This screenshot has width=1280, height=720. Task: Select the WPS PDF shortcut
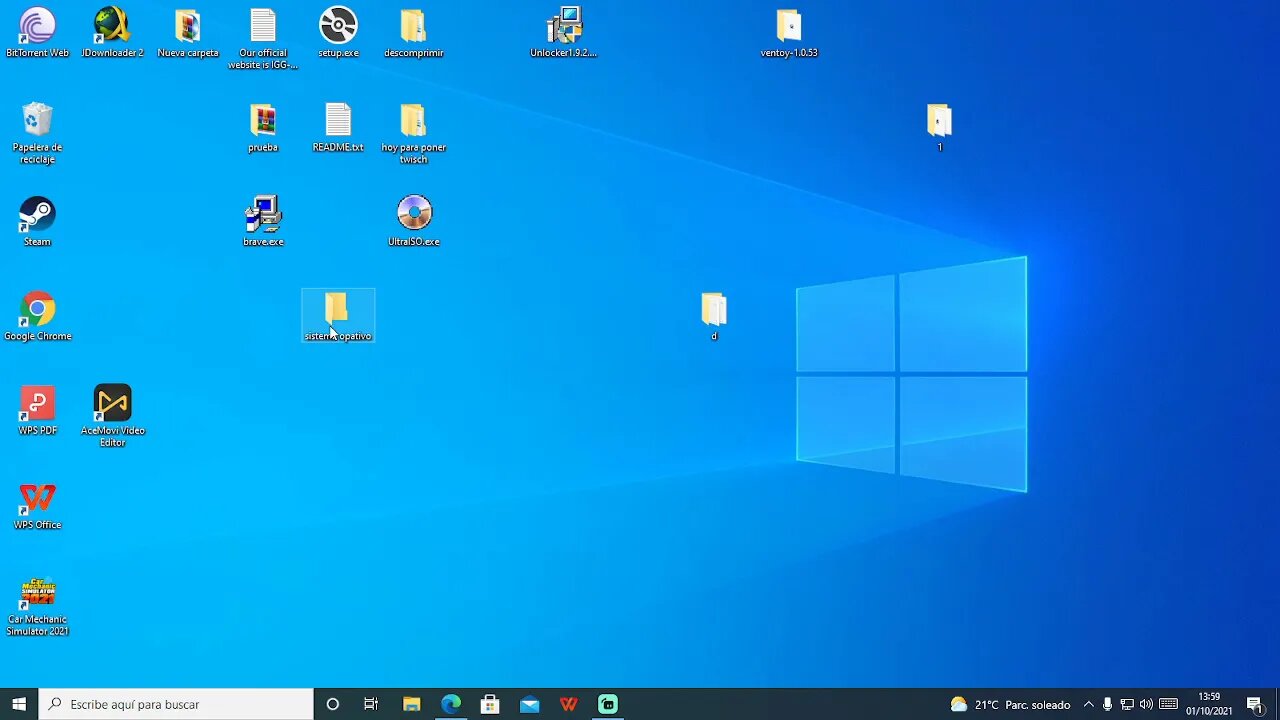[x=37, y=410]
